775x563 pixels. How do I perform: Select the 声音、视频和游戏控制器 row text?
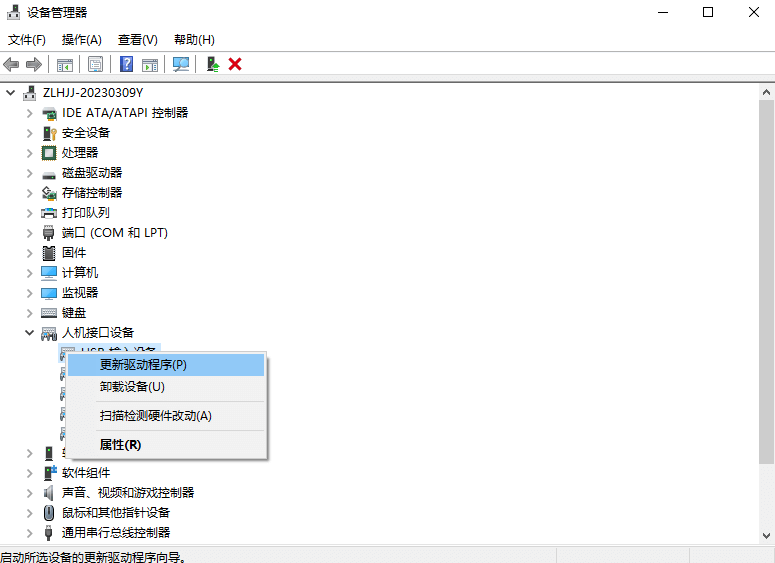pyautogui.click(x=128, y=493)
